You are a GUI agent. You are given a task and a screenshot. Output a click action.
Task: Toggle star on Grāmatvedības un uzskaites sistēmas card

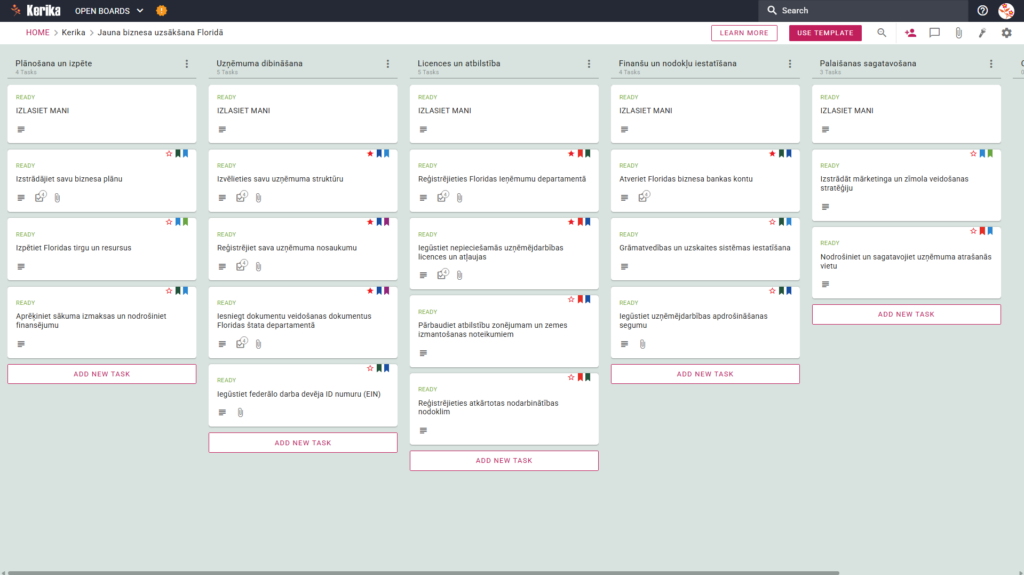click(x=773, y=222)
